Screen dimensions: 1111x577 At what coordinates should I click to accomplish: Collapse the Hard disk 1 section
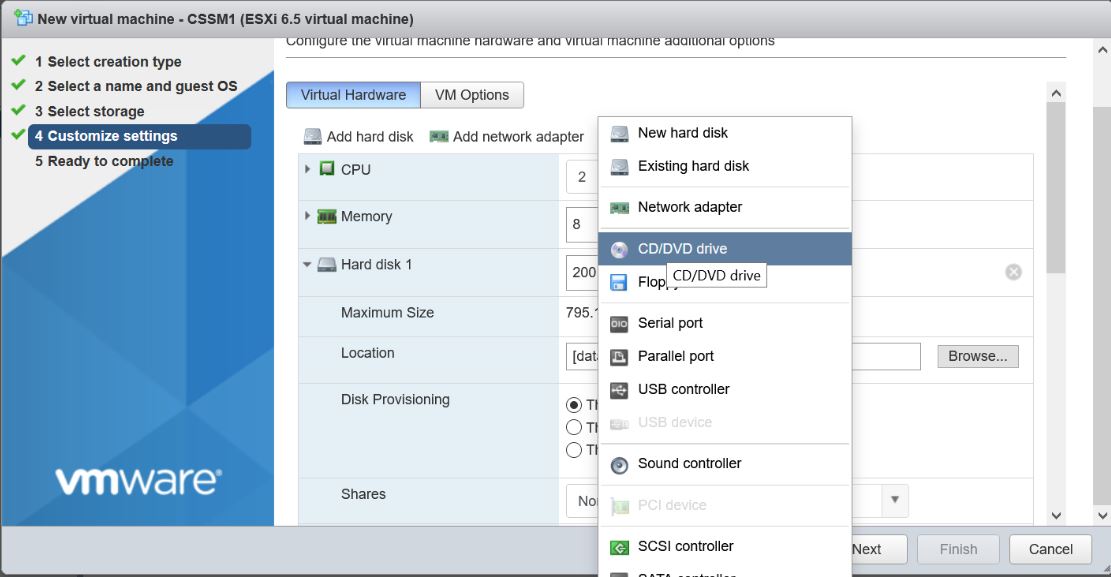307,264
